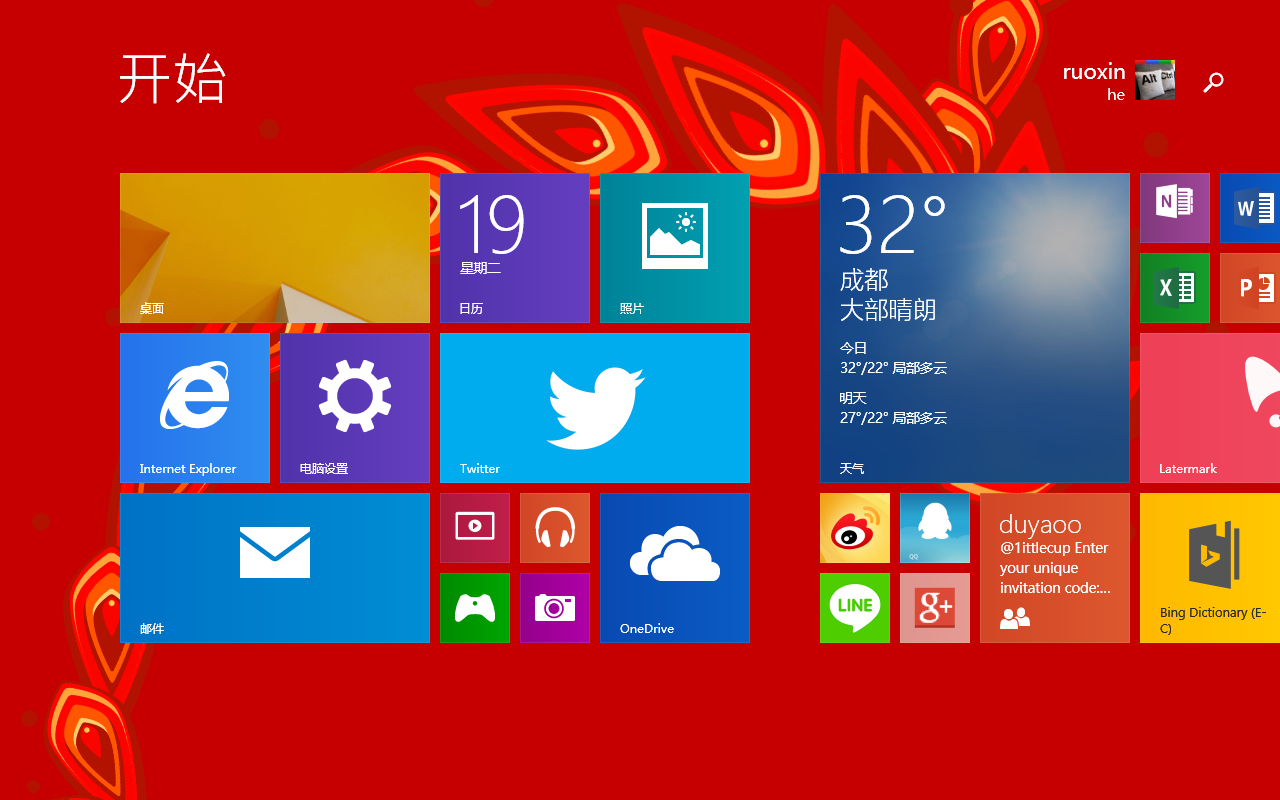
Task: Launch the Photos (照片) tile
Action: point(675,248)
